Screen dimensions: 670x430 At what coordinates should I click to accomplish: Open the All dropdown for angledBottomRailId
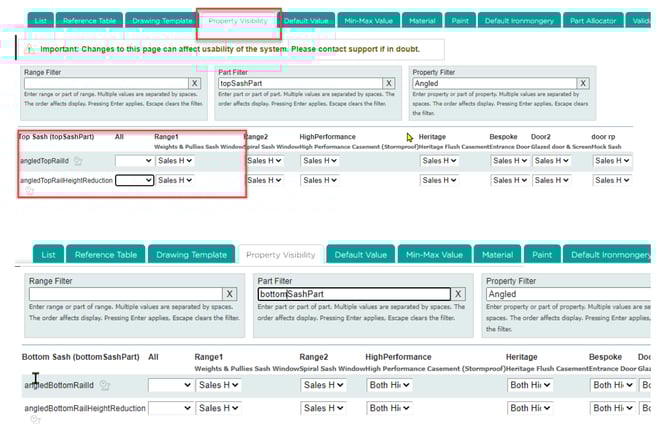[x=170, y=384]
